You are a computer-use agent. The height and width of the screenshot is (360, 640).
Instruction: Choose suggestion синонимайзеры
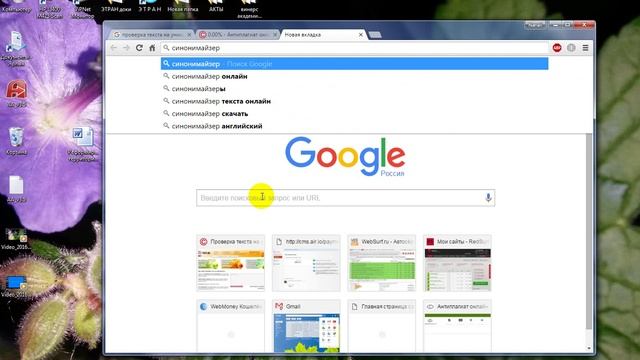(354, 89)
